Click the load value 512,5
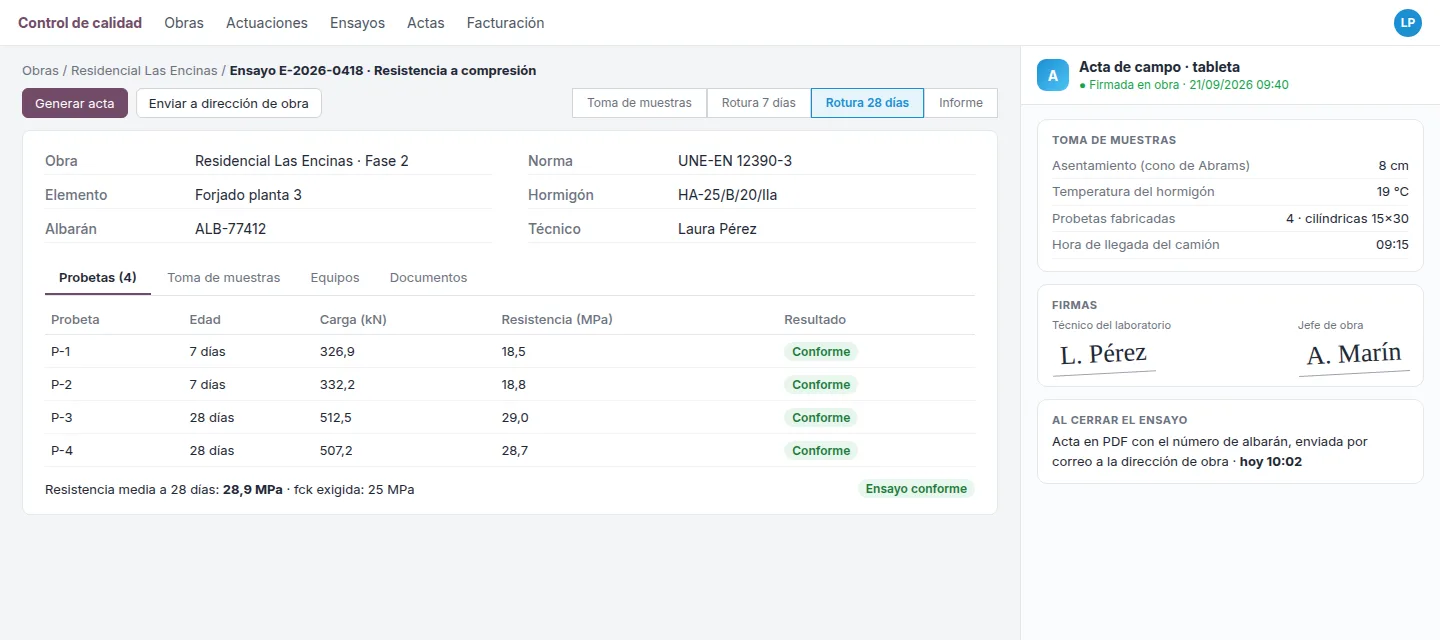Viewport: 1440px width, 640px height. pos(336,418)
